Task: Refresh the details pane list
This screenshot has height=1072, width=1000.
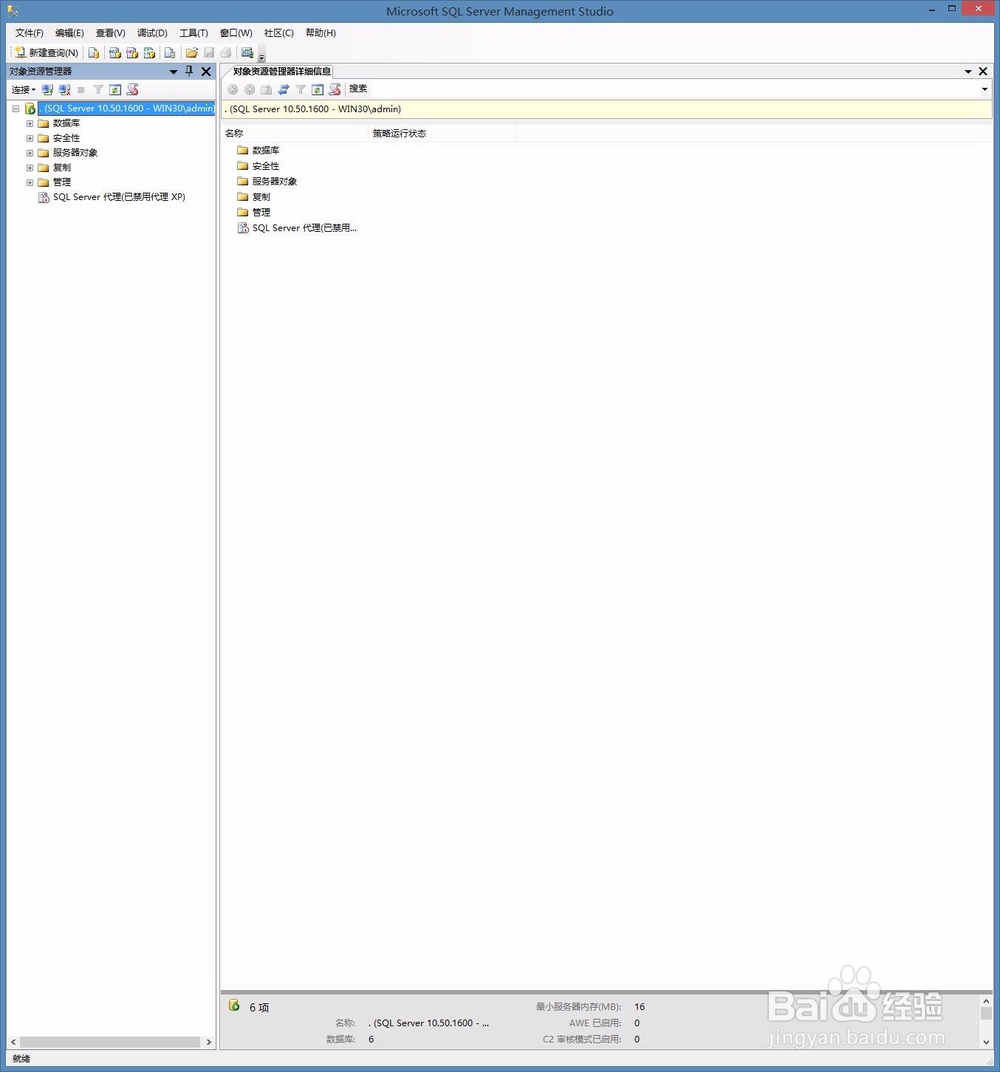Action: tap(318, 90)
